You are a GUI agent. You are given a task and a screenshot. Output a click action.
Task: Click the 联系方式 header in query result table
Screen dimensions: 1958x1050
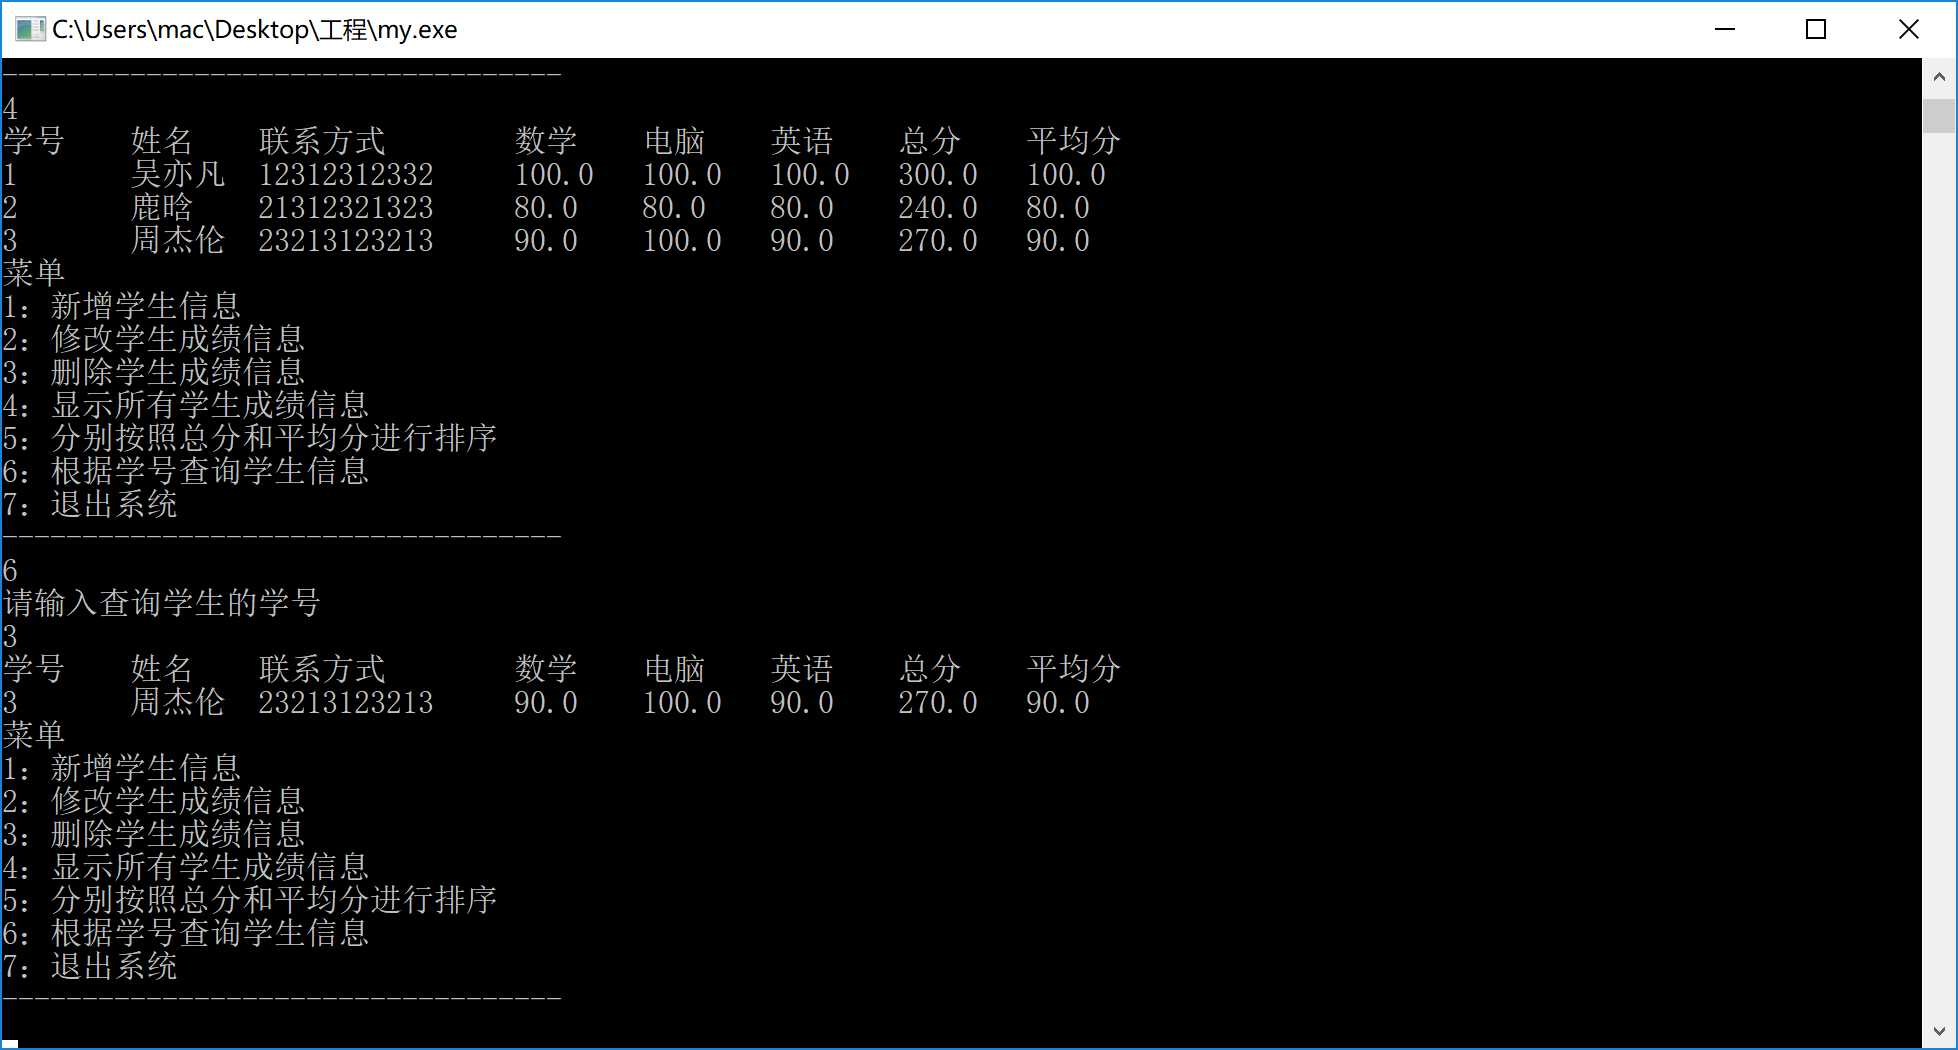(322, 669)
